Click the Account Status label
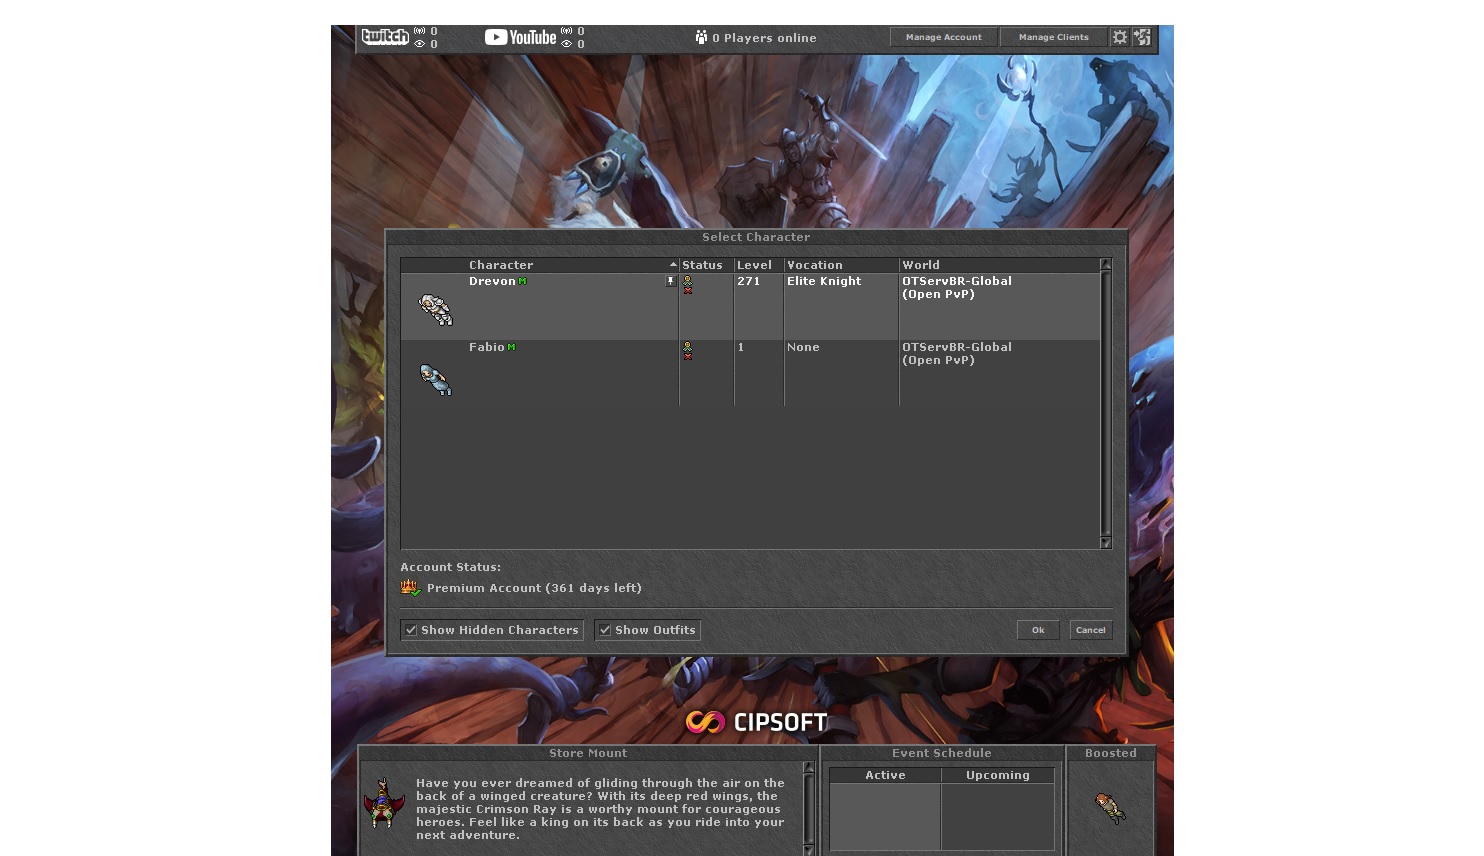 click(x=451, y=567)
